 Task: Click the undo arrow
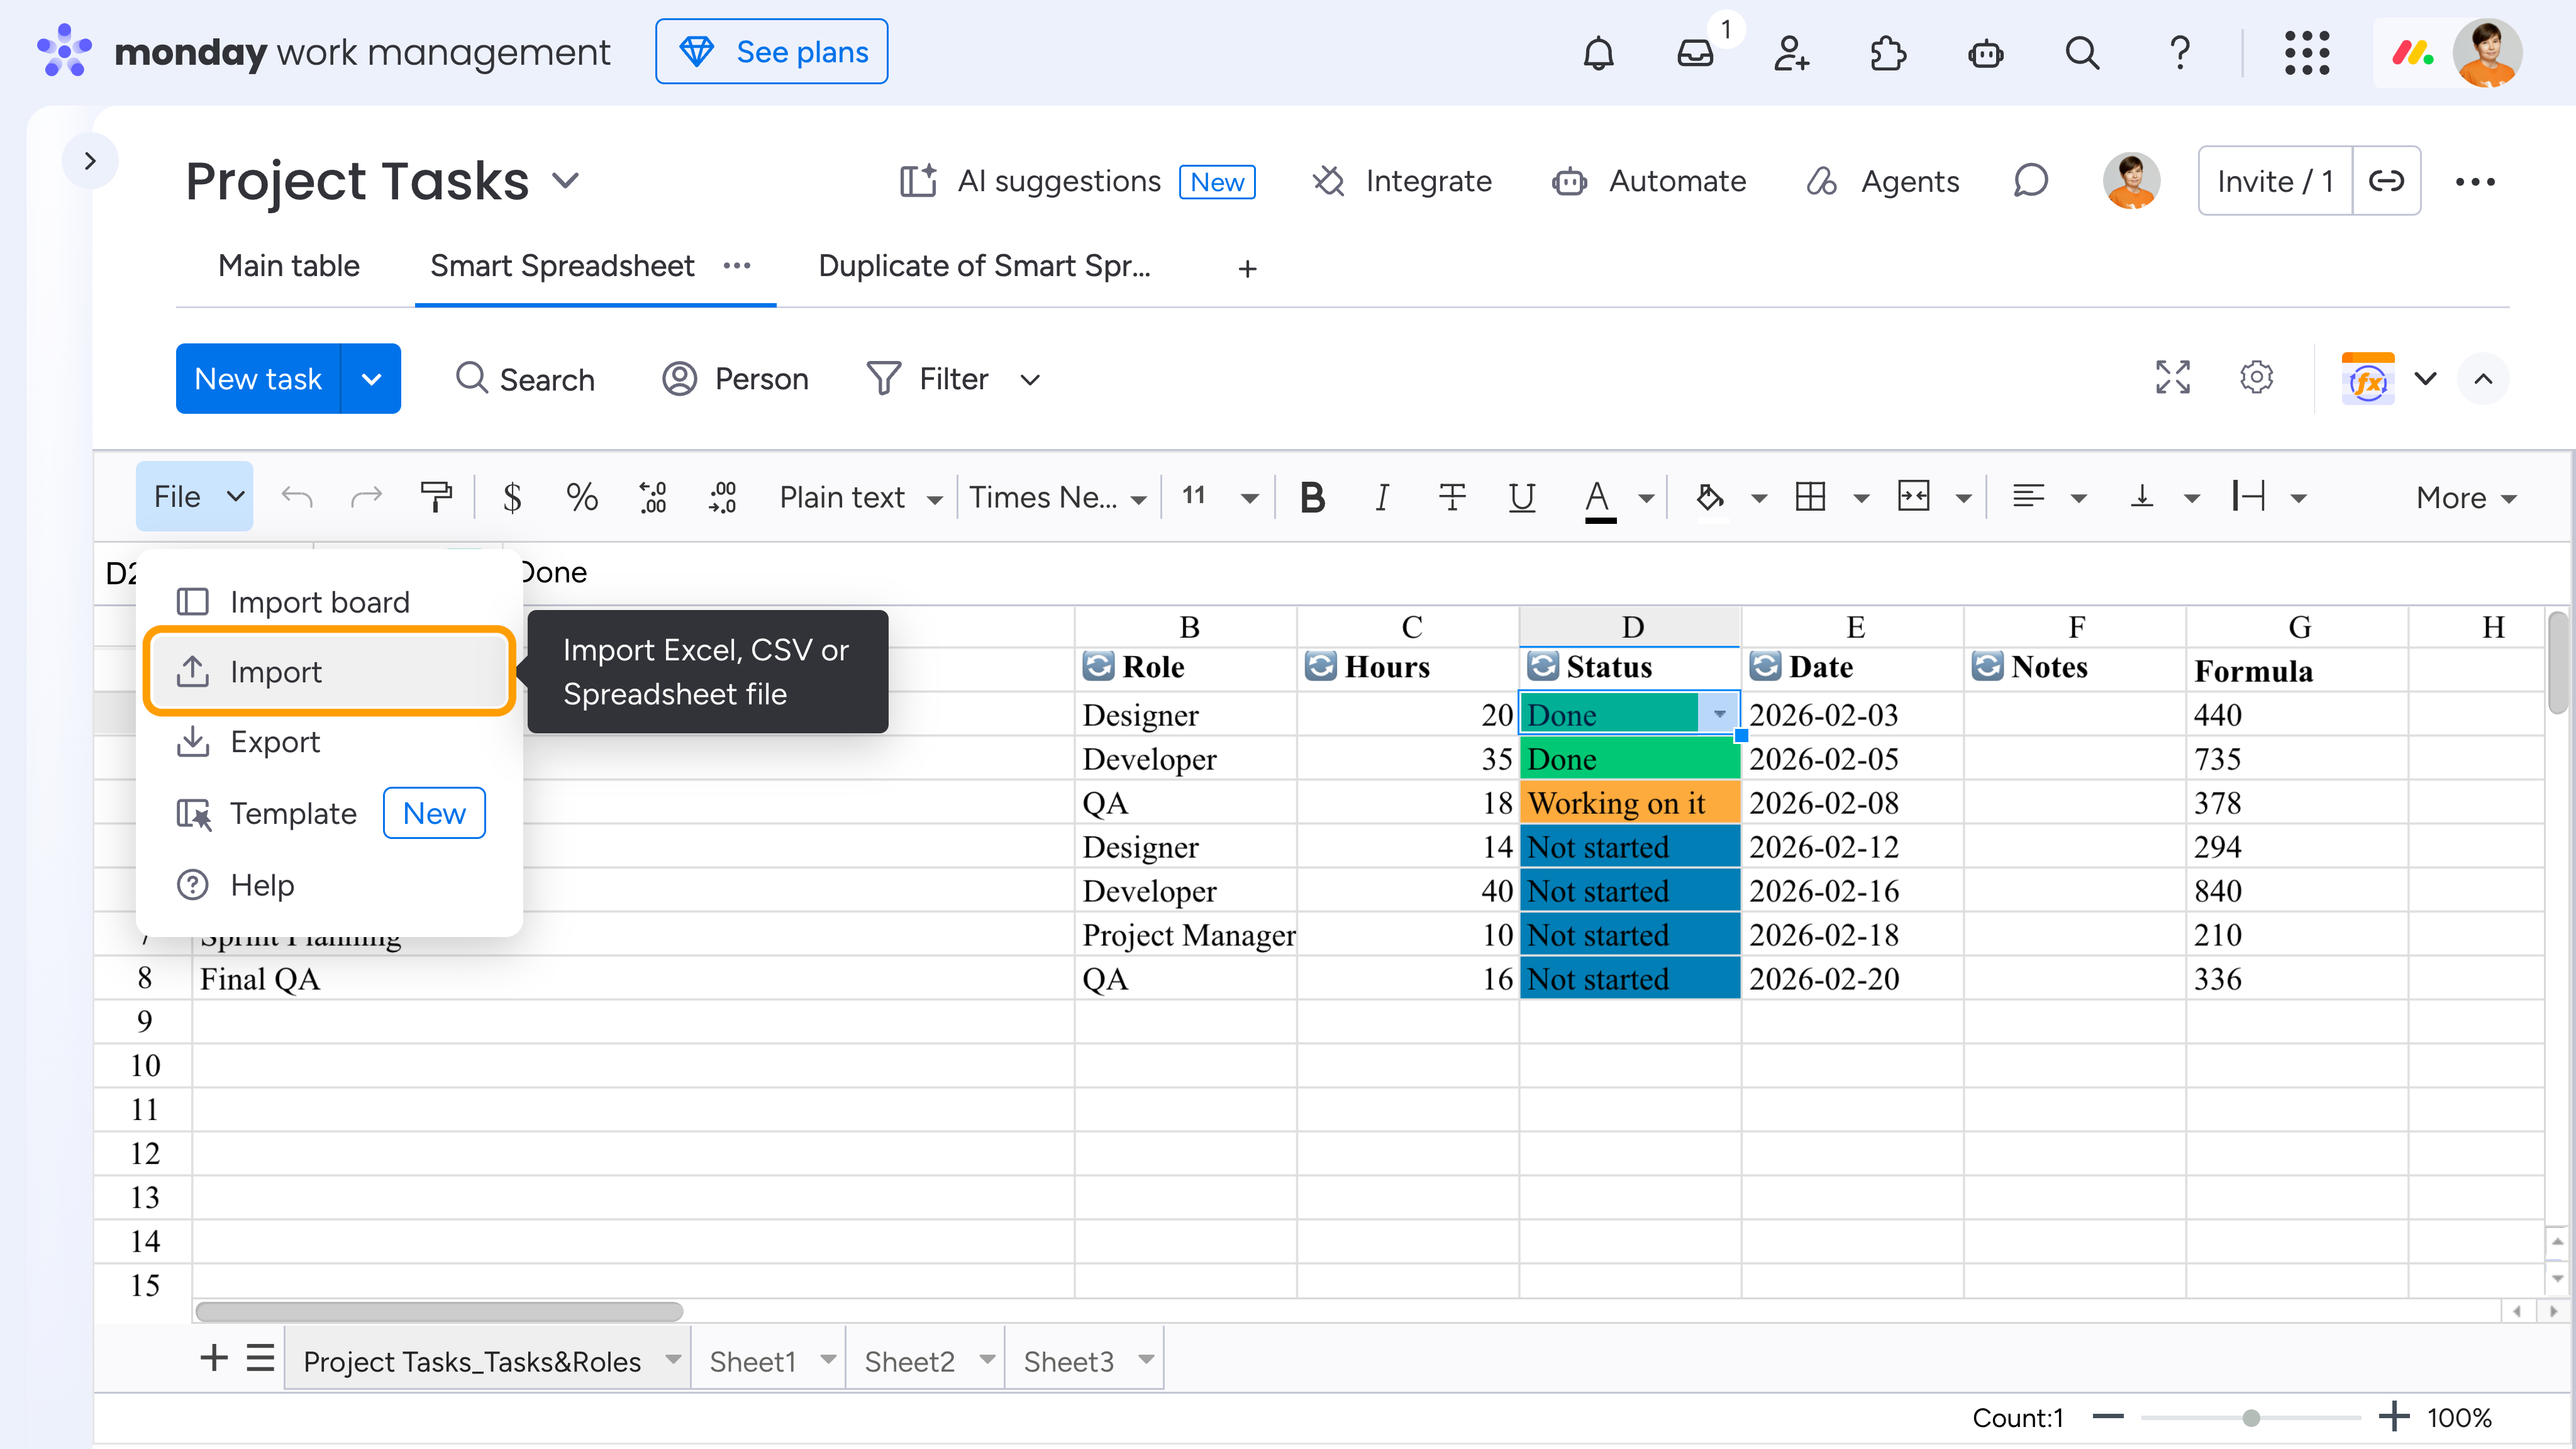coord(297,497)
